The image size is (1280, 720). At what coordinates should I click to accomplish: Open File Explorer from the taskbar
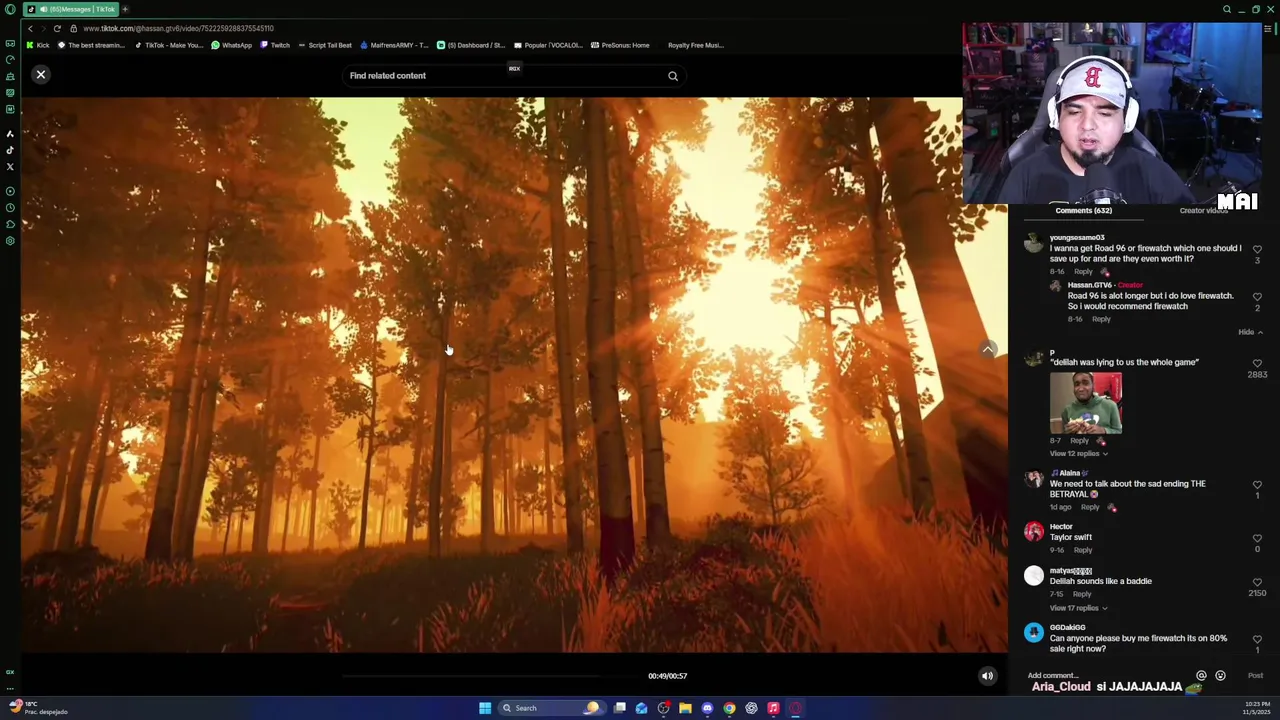[685, 708]
